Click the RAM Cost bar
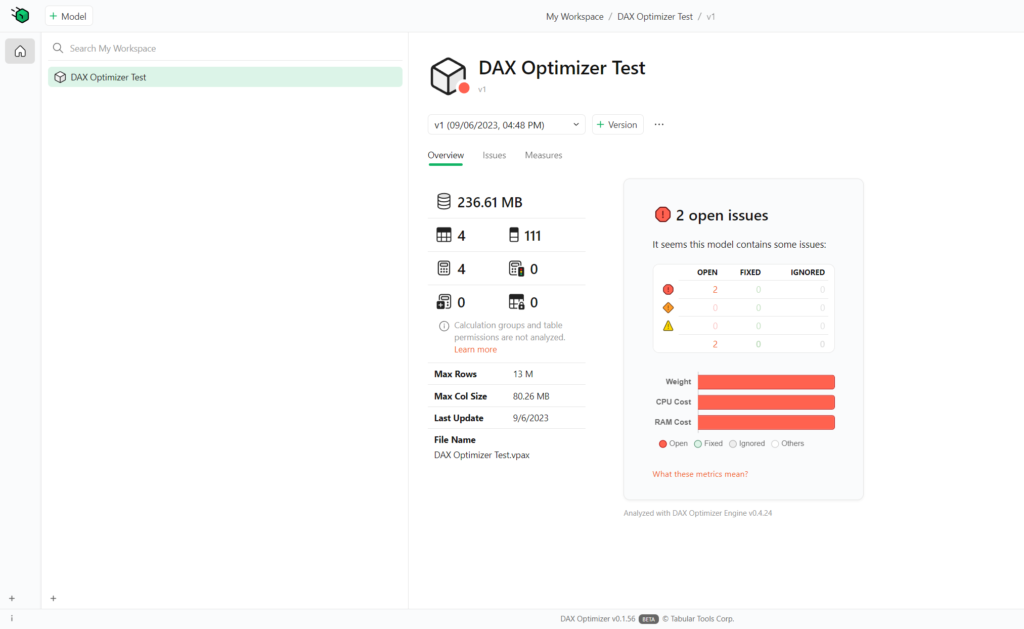1024x629 pixels. point(766,422)
